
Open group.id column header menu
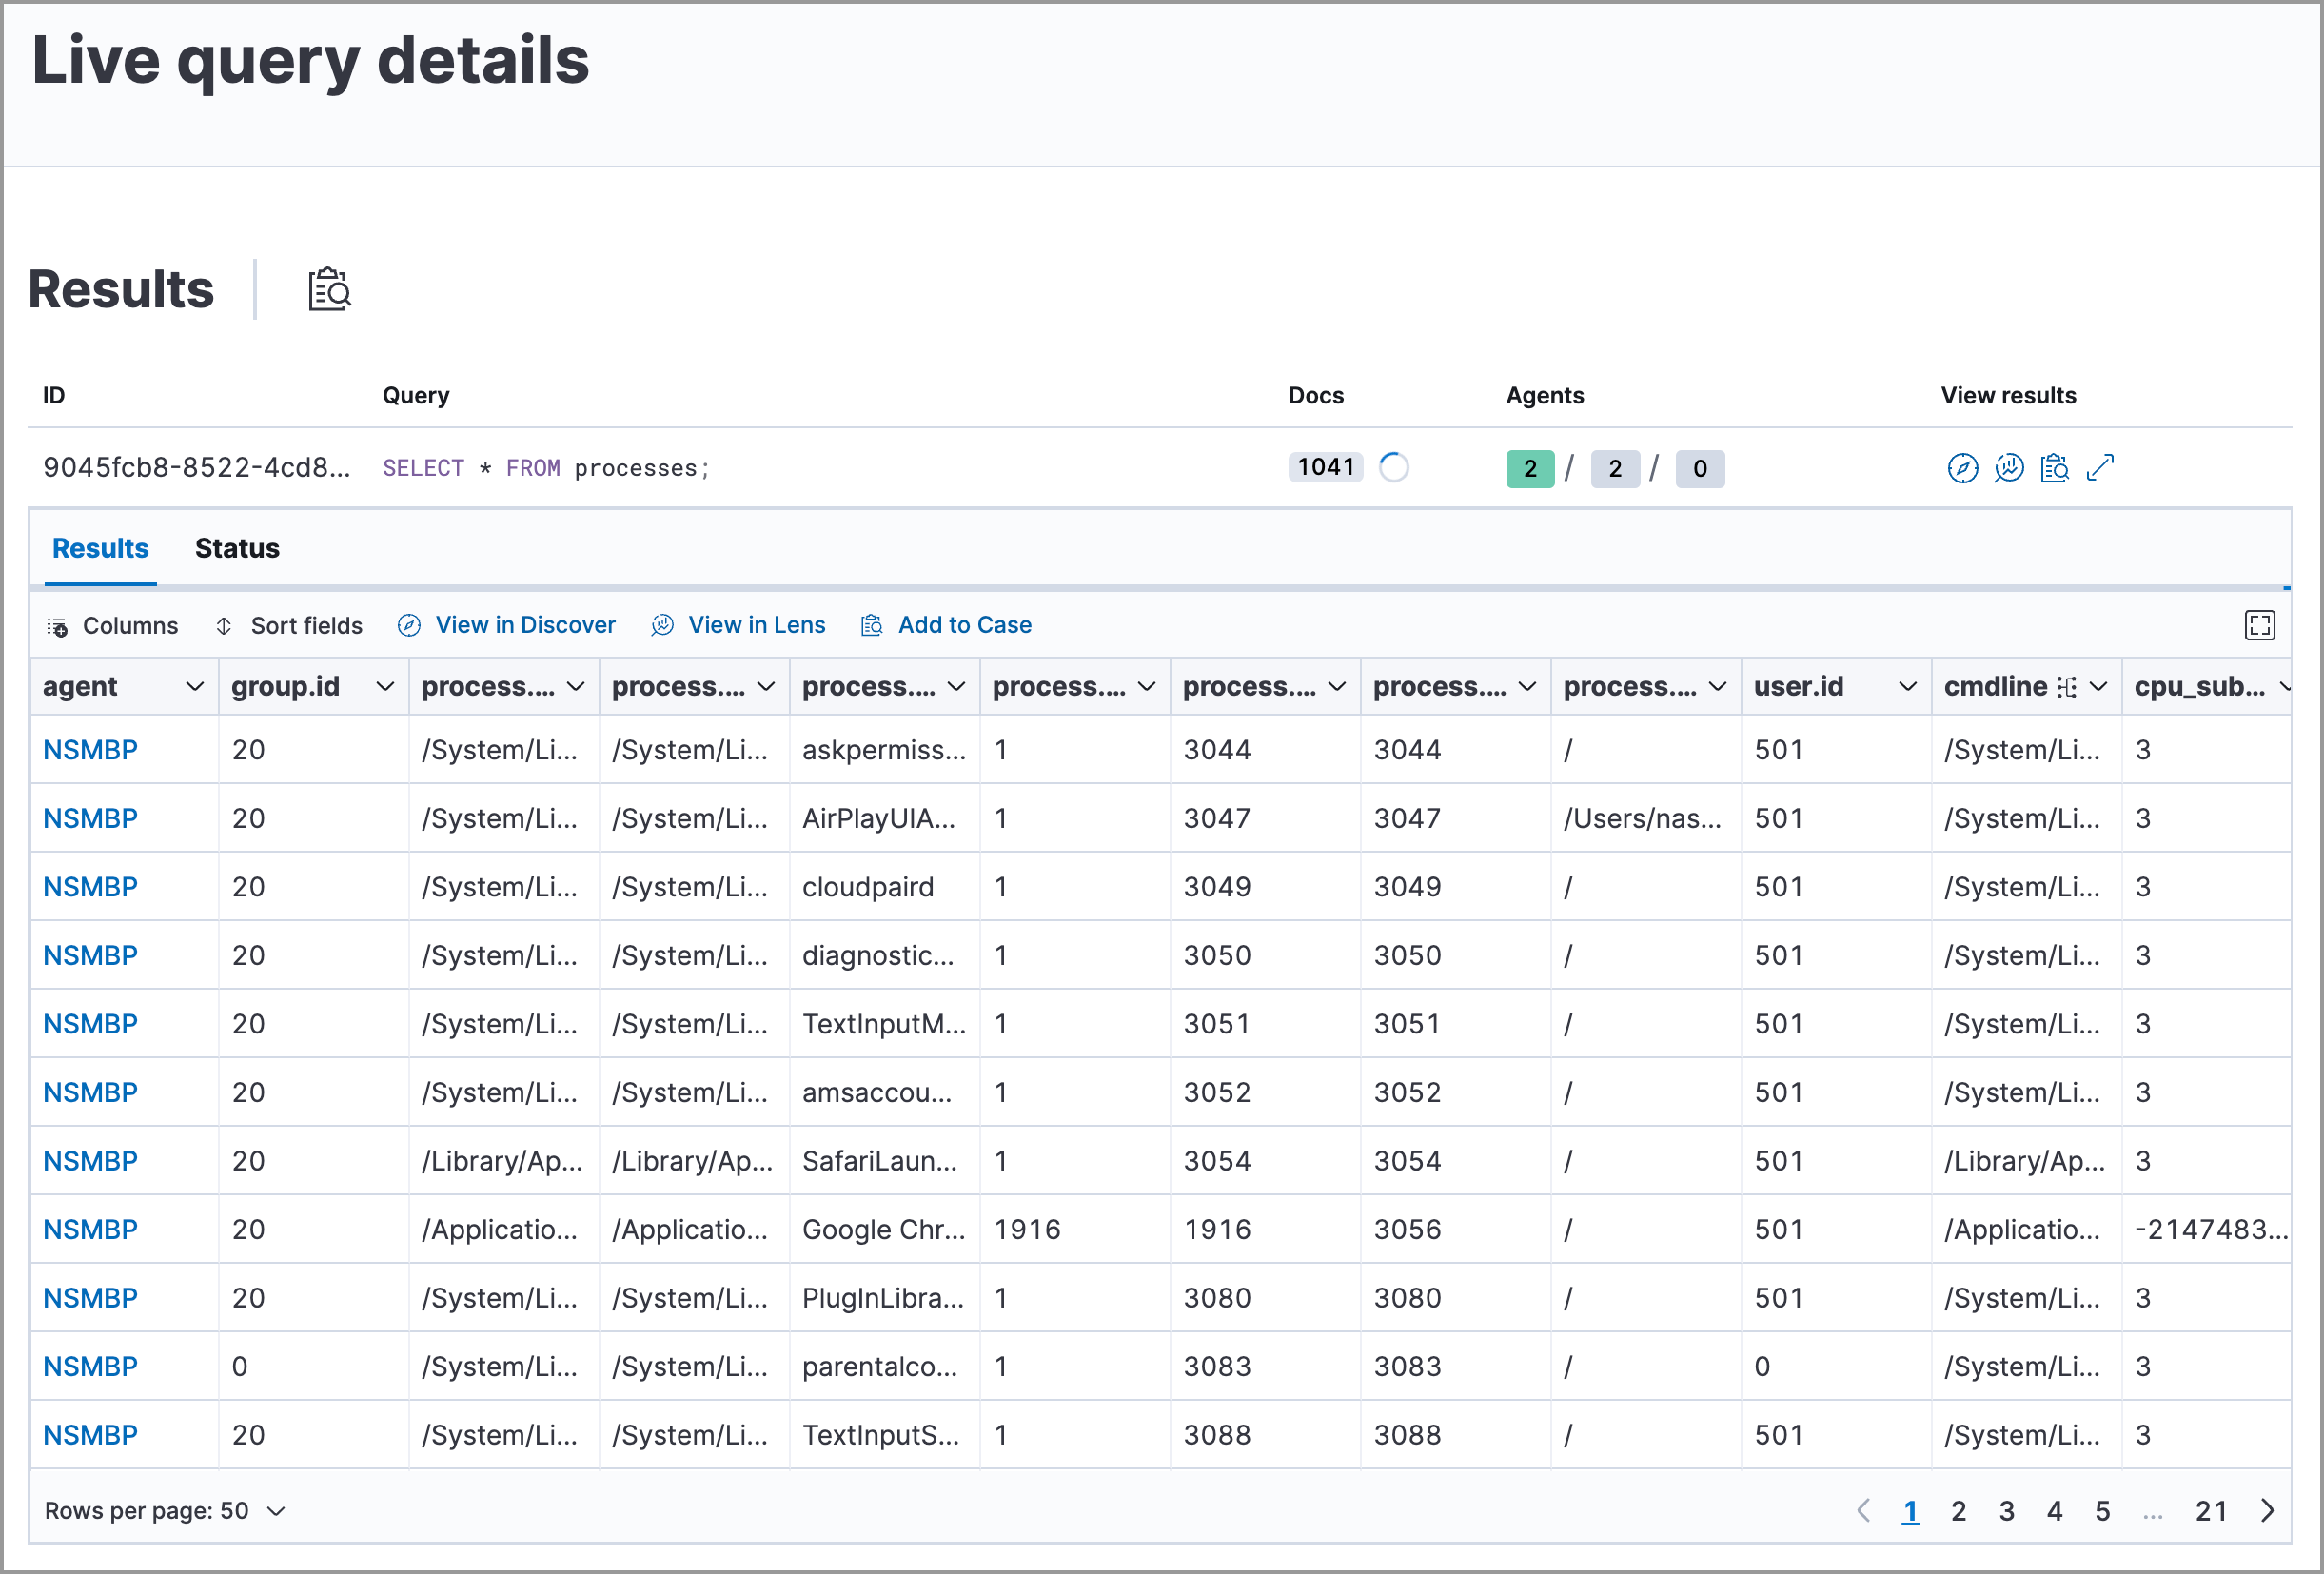pos(385,687)
